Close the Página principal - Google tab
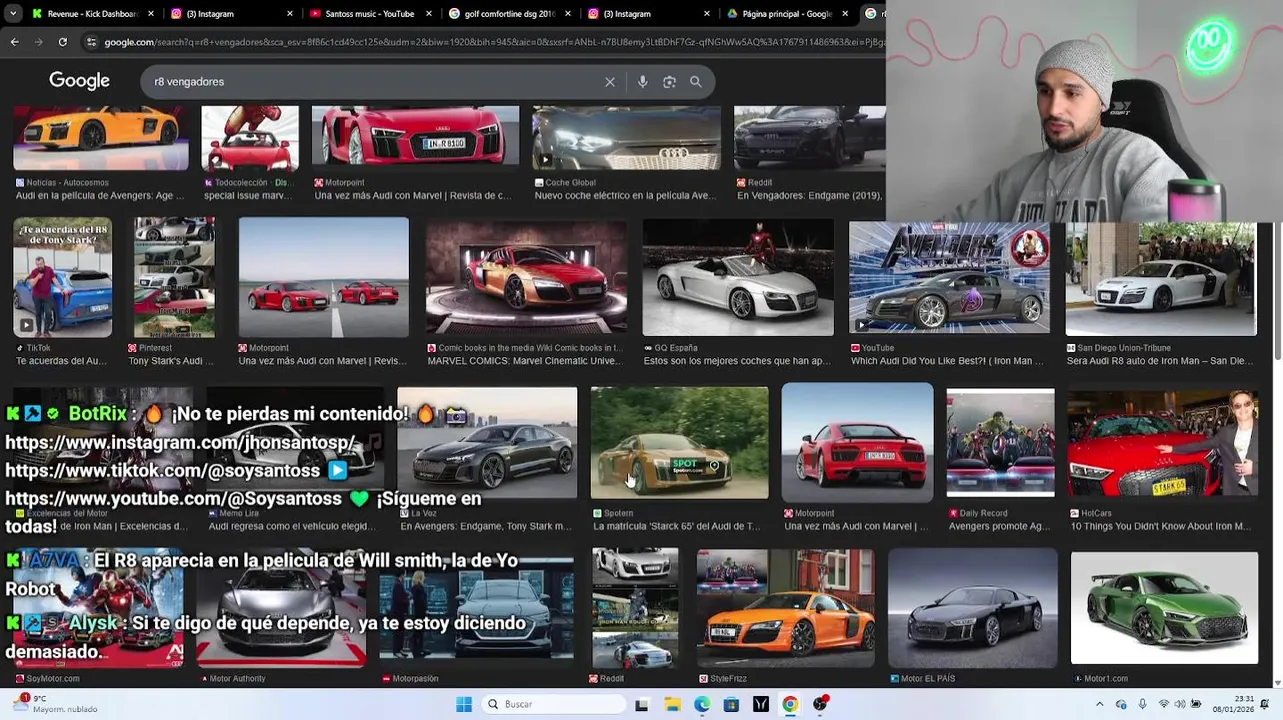This screenshot has width=1283, height=720. (x=846, y=14)
